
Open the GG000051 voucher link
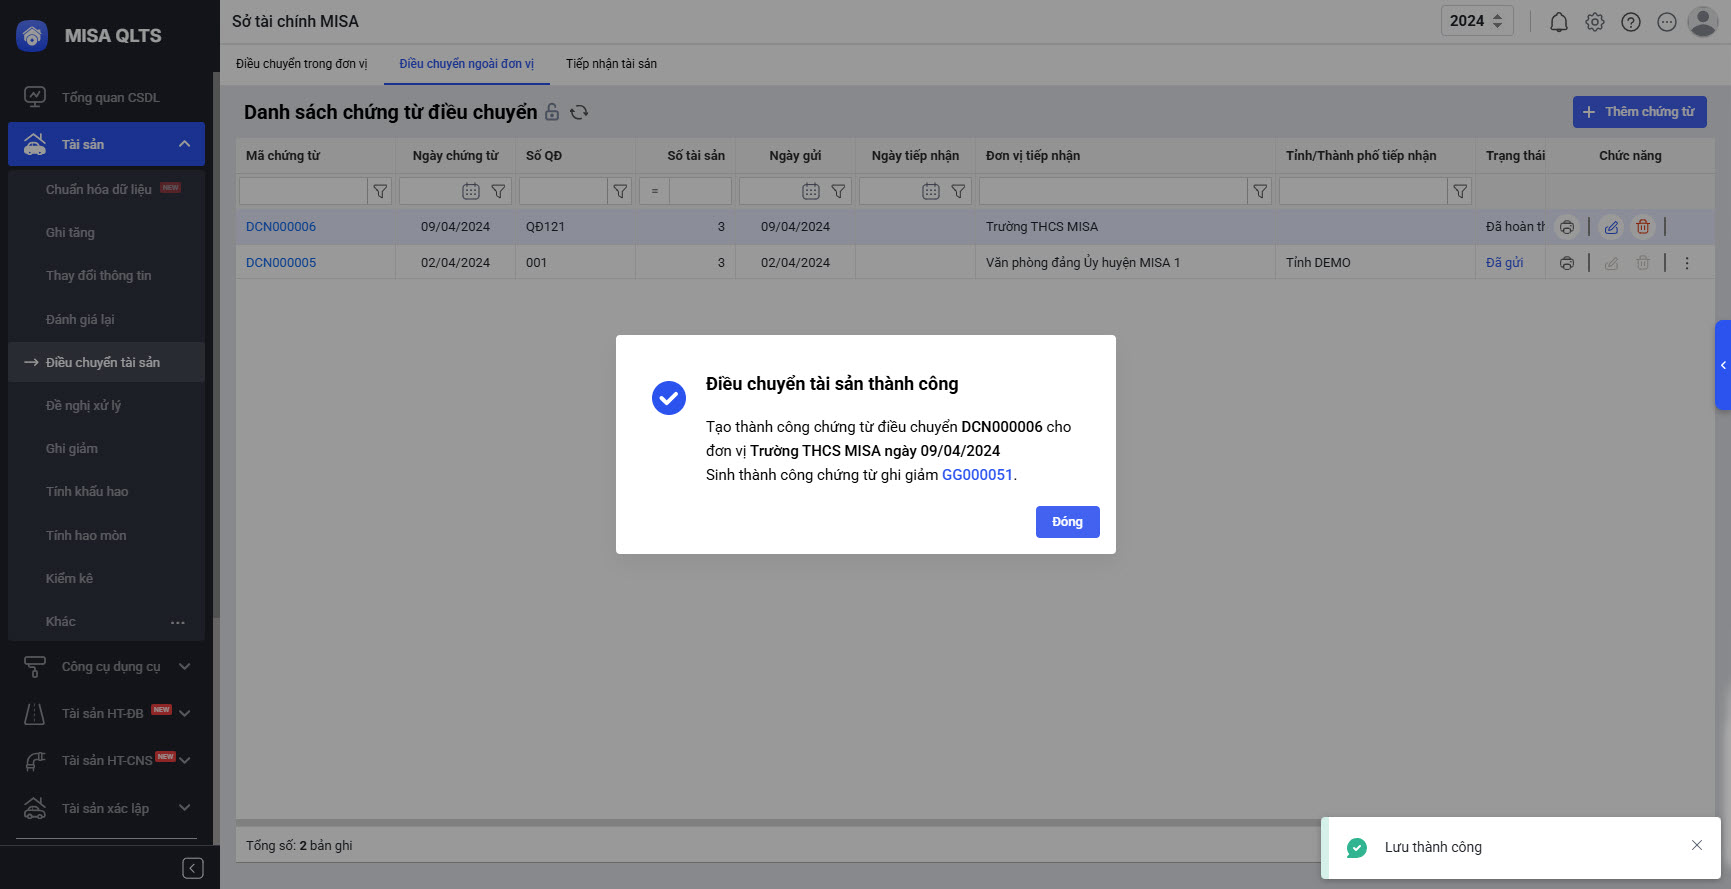pos(977,475)
